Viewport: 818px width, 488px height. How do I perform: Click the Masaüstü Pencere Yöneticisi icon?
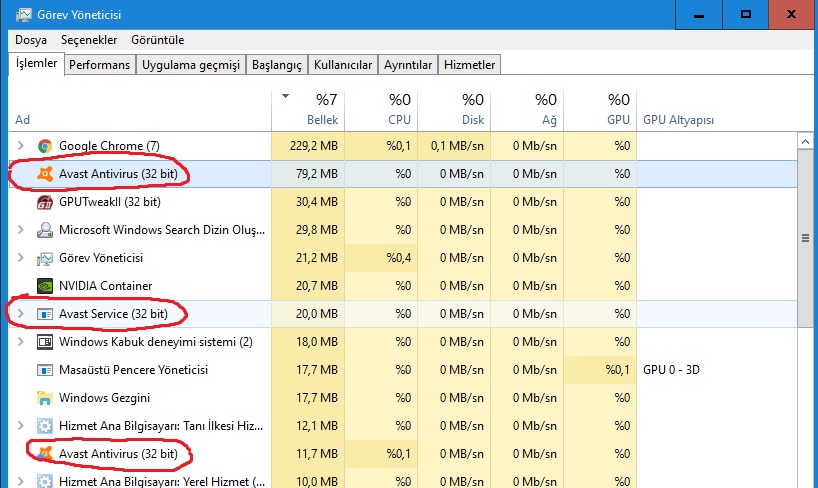pos(45,370)
